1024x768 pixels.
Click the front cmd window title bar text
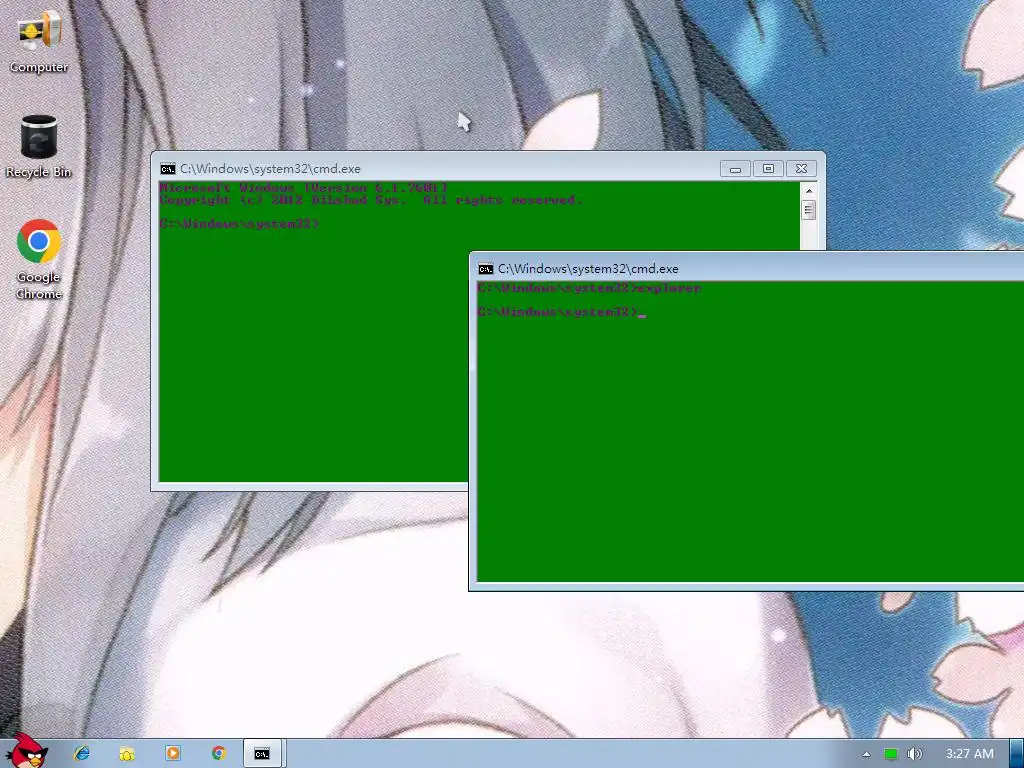[x=588, y=269]
